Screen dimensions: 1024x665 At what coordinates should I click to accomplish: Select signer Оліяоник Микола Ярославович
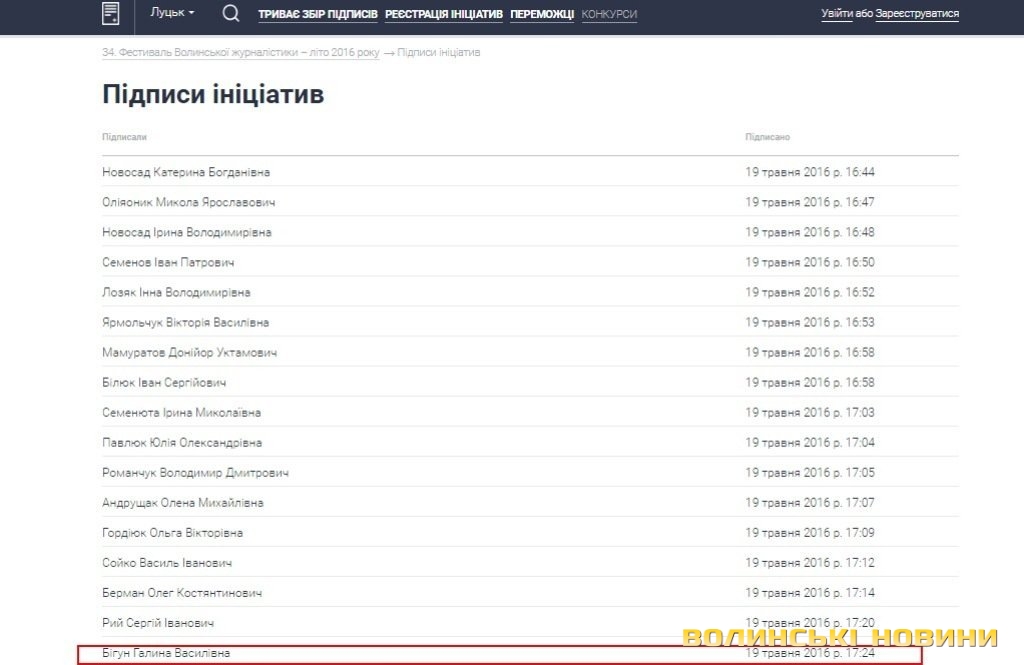tap(189, 202)
